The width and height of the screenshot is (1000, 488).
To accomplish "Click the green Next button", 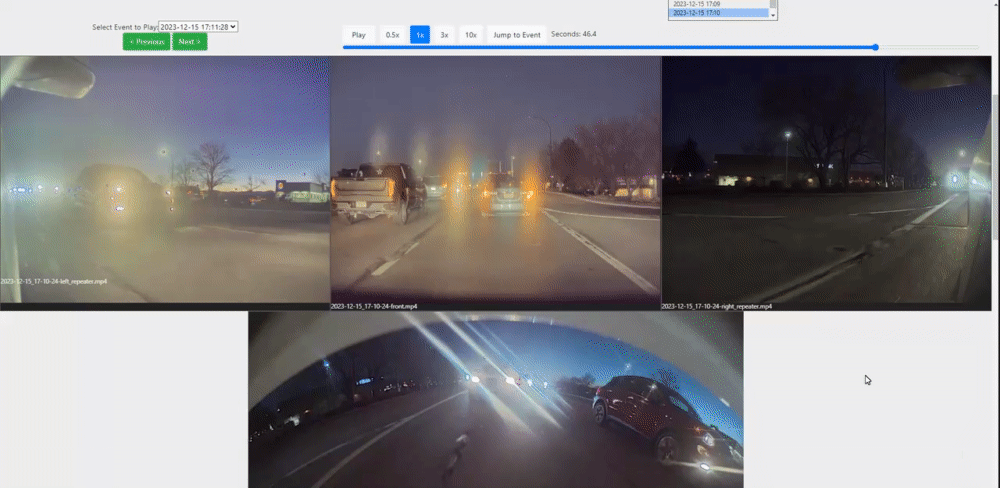I will tap(189, 42).
